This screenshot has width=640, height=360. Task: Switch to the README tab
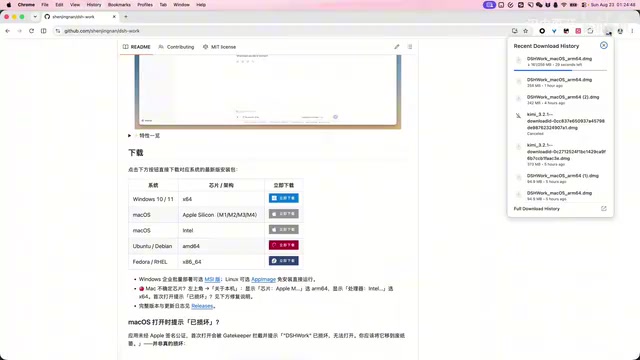[137, 47]
